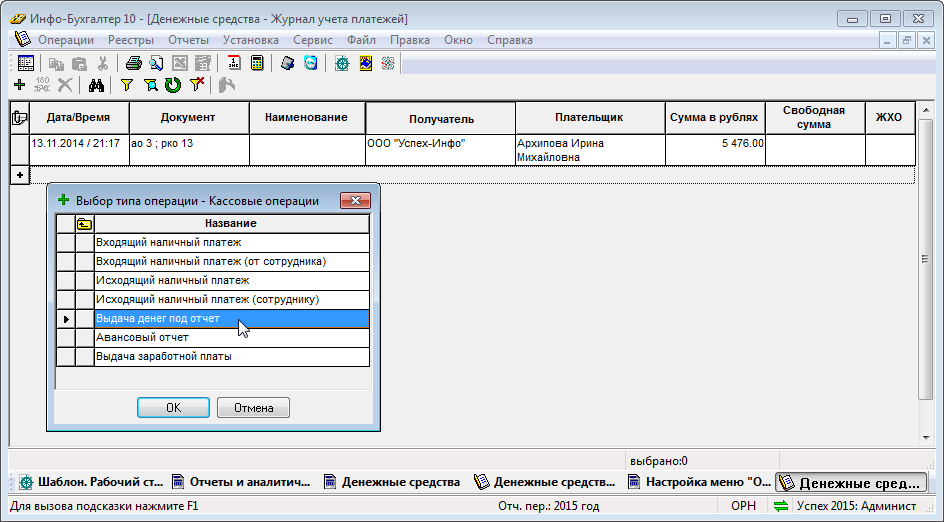Click the app notebook icon beside the Операции menu
This screenshot has width=944, height=522.
[22, 39]
